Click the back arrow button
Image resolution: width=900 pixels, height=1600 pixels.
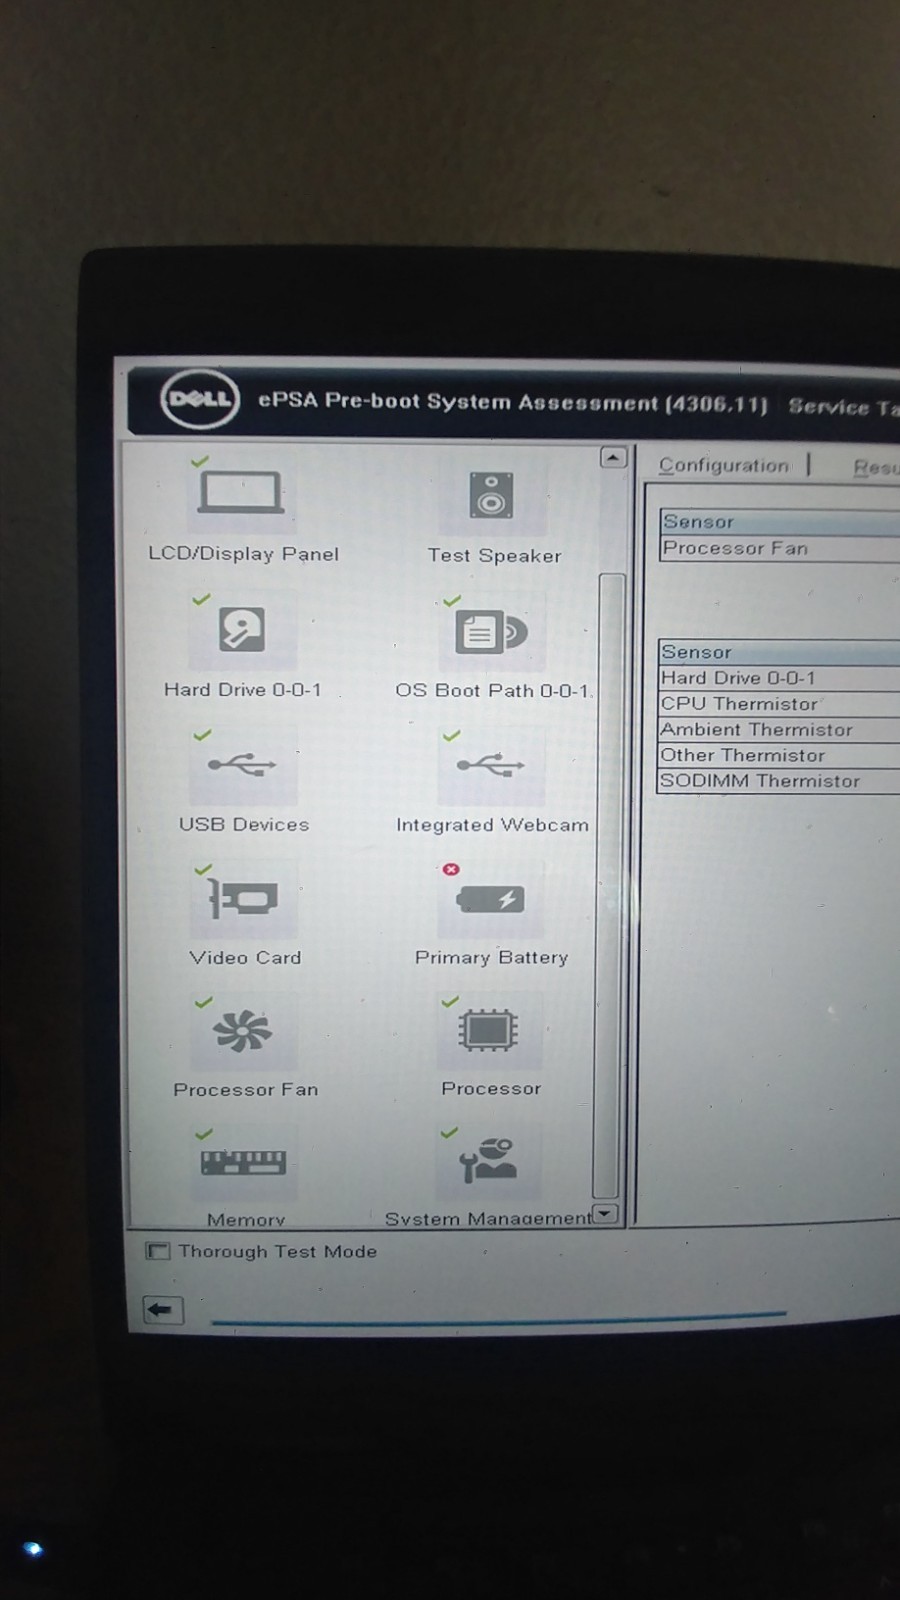click(162, 1309)
